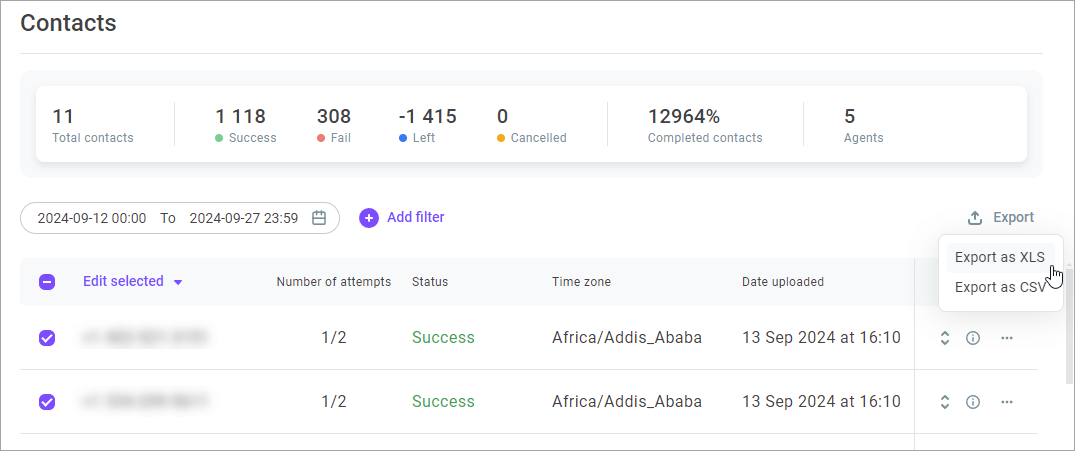Image resolution: width=1075 pixels, height=451 pixels.
Task: Choose Export as CSV
Action: [x=1000, y=287]
